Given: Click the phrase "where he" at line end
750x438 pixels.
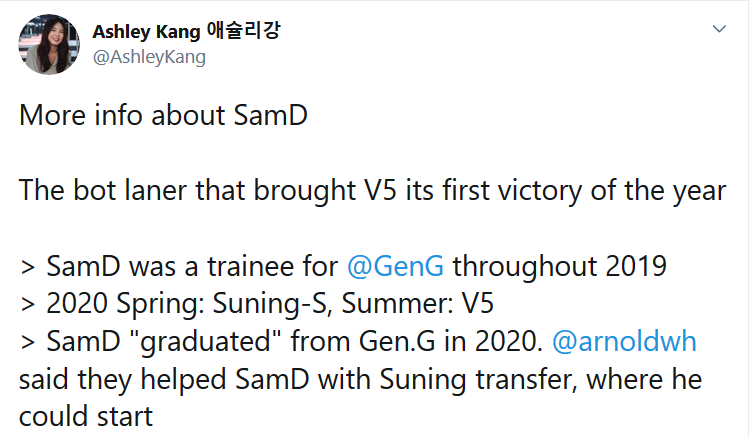Looking at the screenshot, I should [644, 380].
